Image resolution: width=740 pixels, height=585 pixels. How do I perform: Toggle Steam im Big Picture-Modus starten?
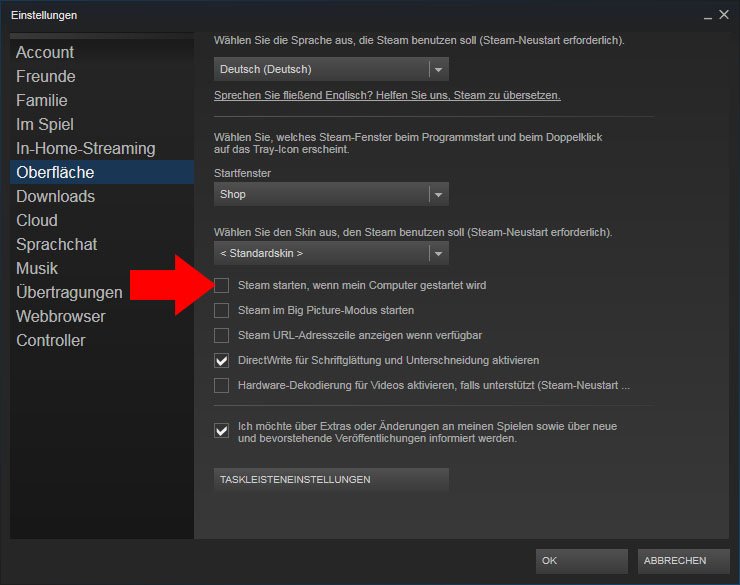click(221, 310)
